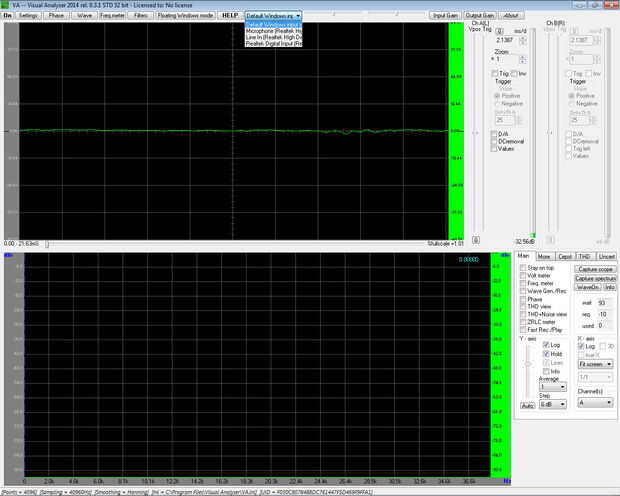Screen dimensions: 620x496
Task: Click the Input Gain button
Action: (x=445, y=16)
